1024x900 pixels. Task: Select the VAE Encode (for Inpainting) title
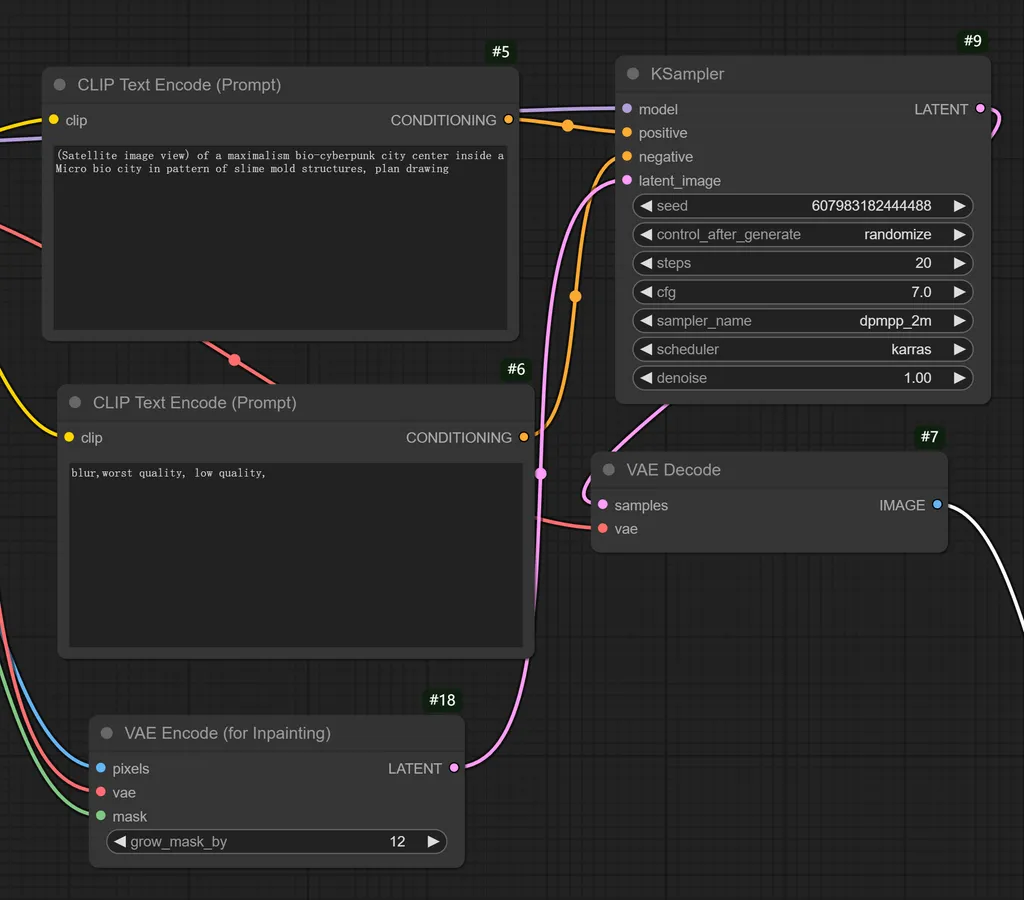tap(227, 733)
